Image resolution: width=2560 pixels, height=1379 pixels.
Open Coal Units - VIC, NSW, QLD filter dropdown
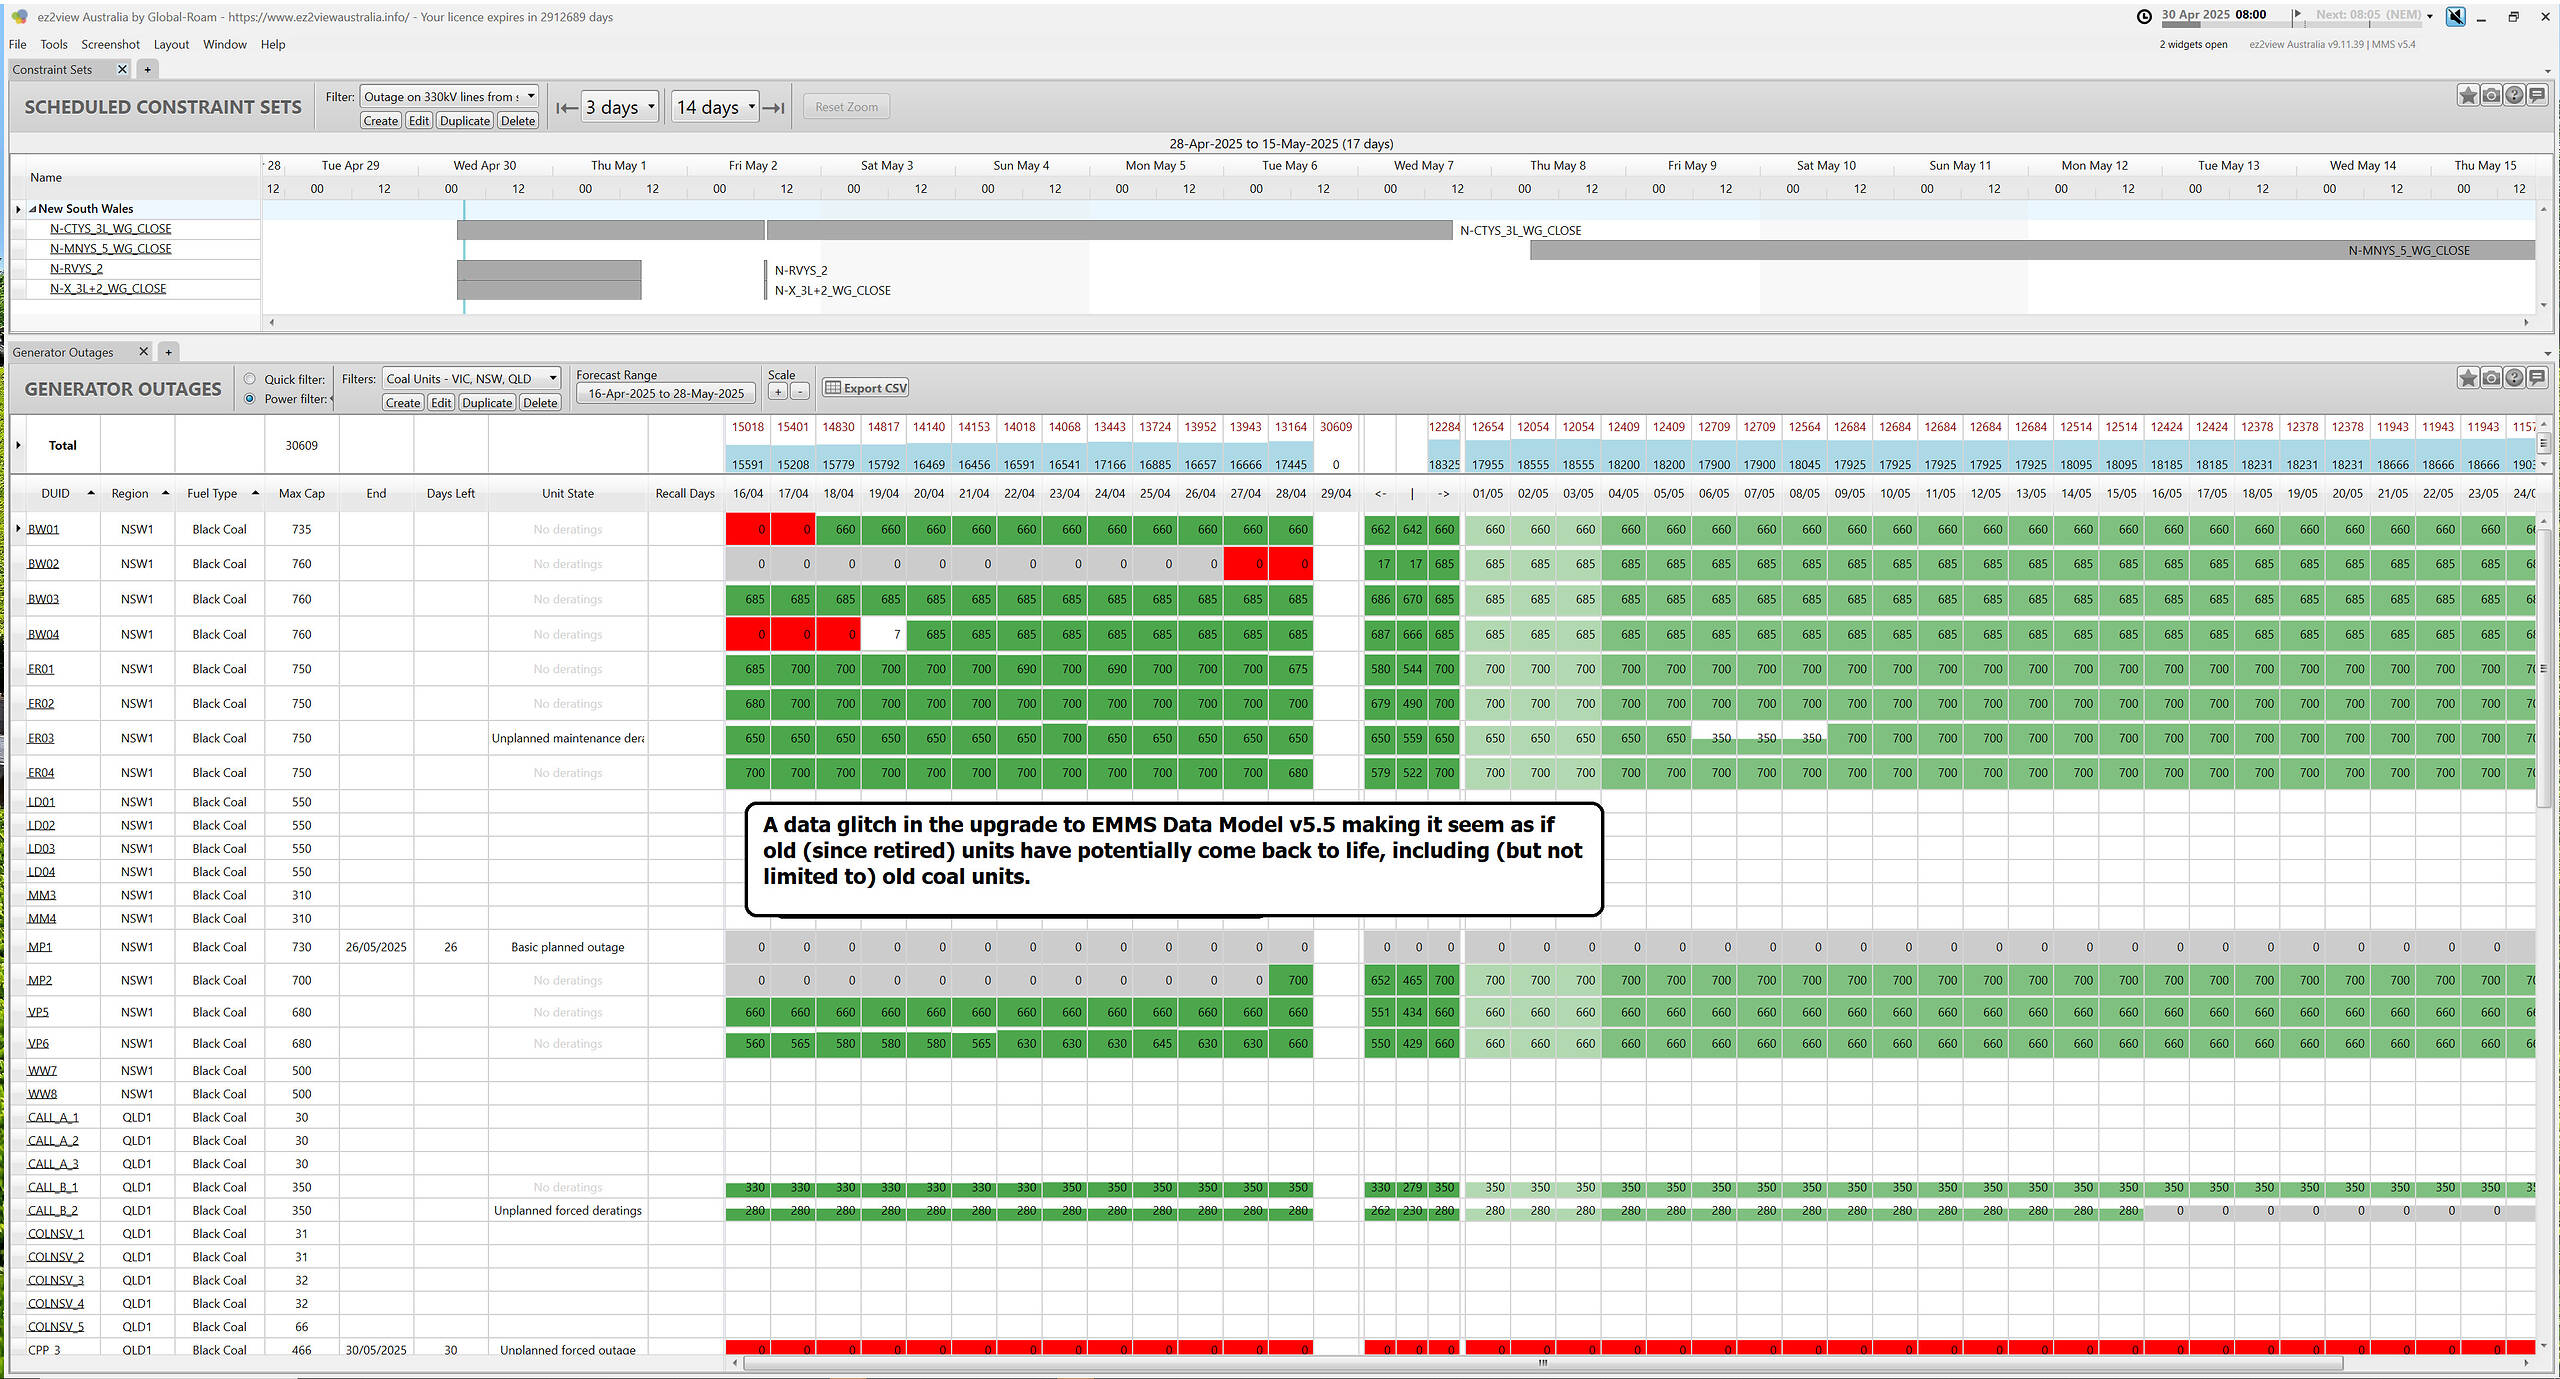(472, 378)
